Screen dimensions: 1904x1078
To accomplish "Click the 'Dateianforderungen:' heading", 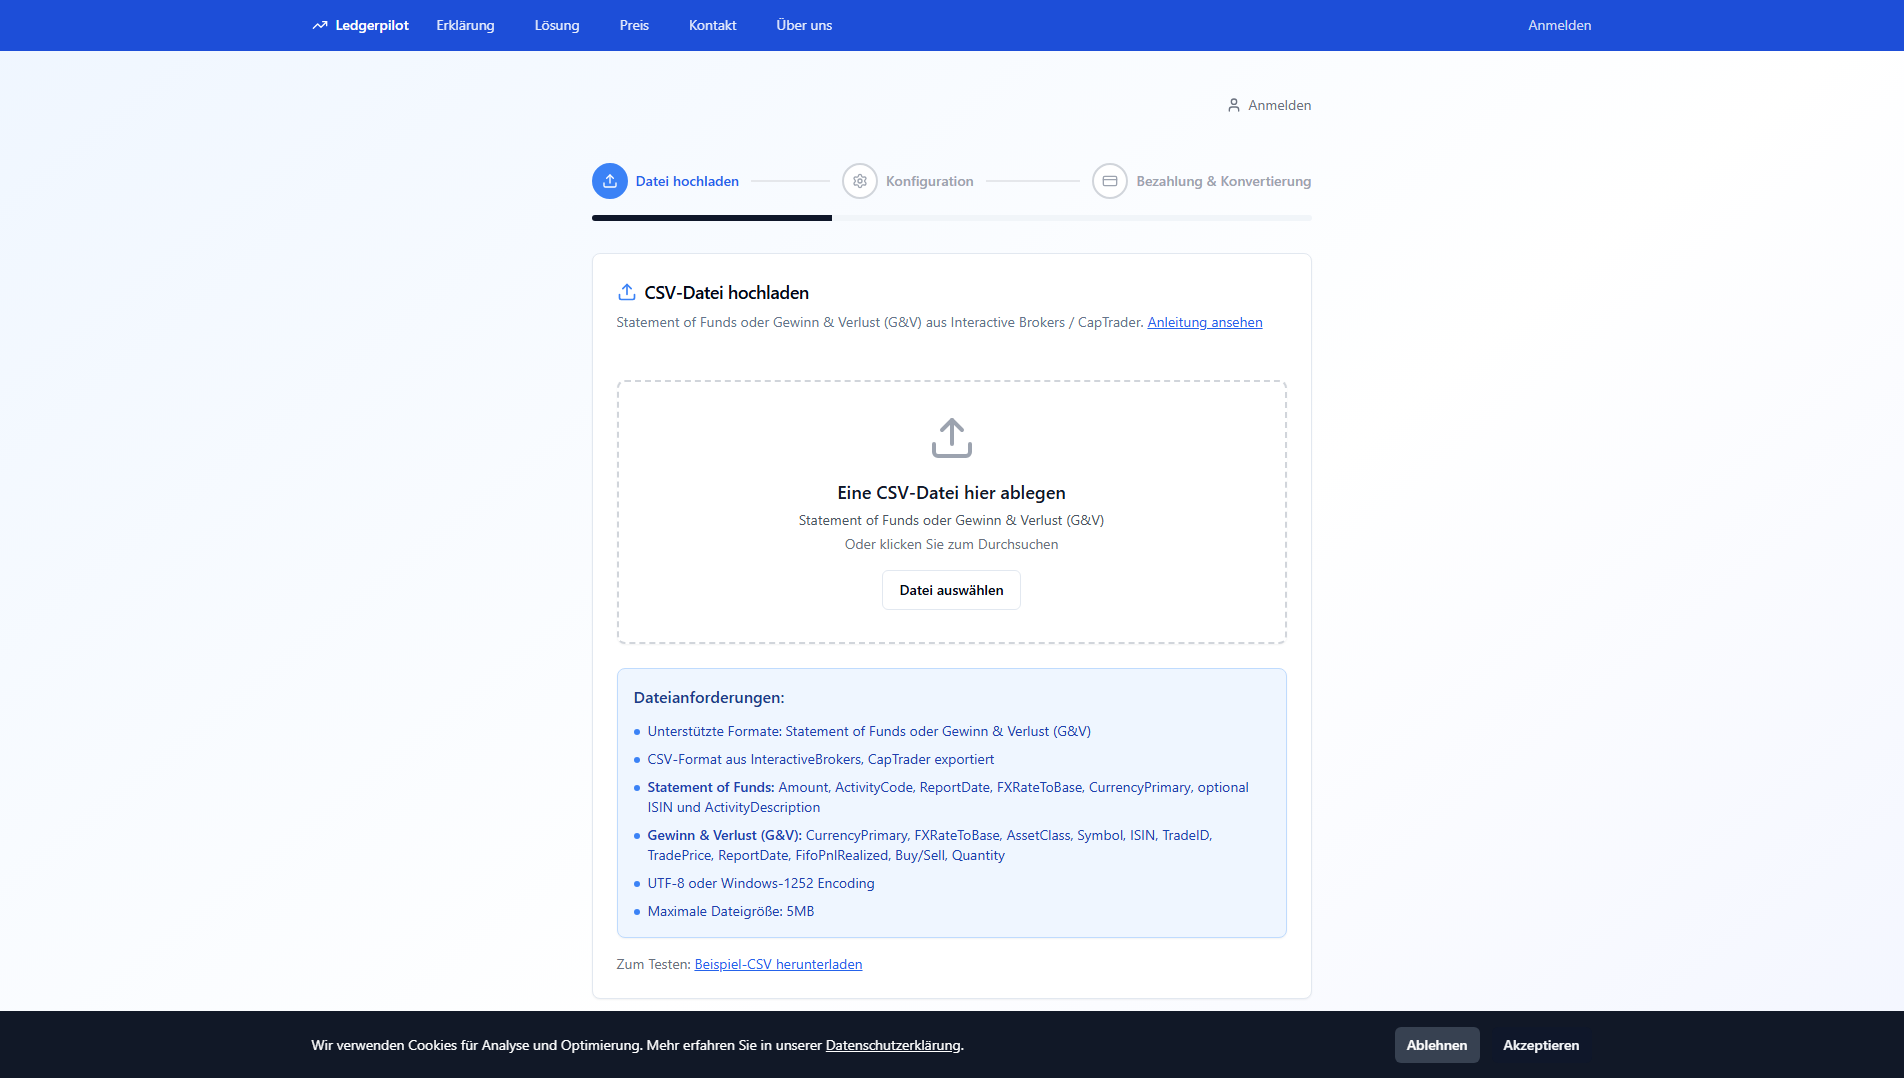I will [x=709, y=697].
